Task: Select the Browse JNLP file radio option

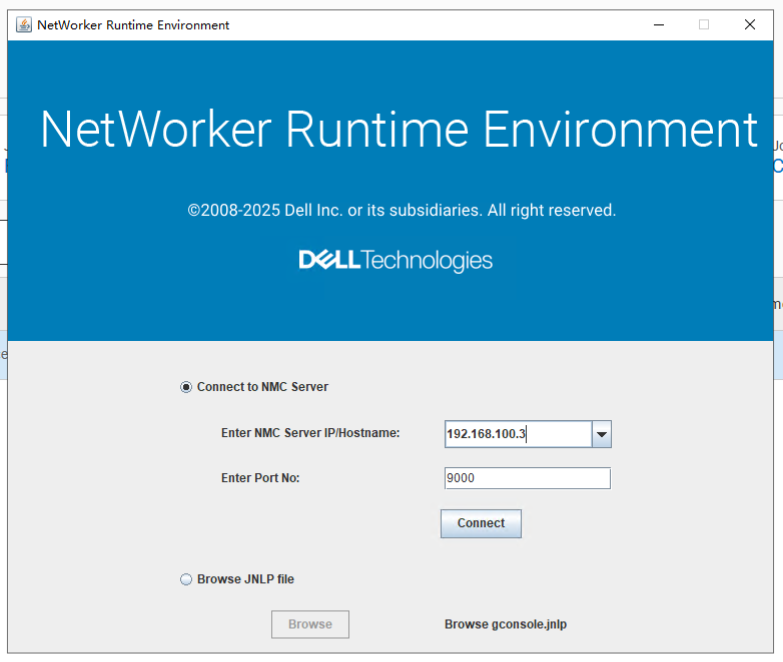Action: click(186, 579)
